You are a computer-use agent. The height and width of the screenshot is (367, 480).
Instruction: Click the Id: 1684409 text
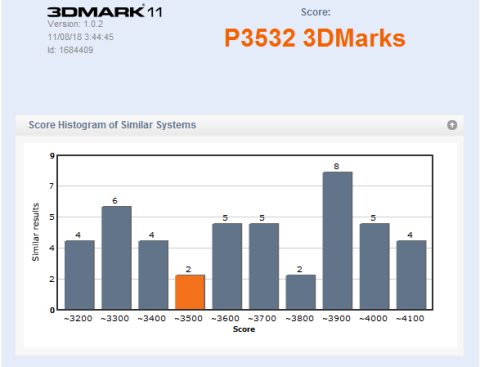70,50
